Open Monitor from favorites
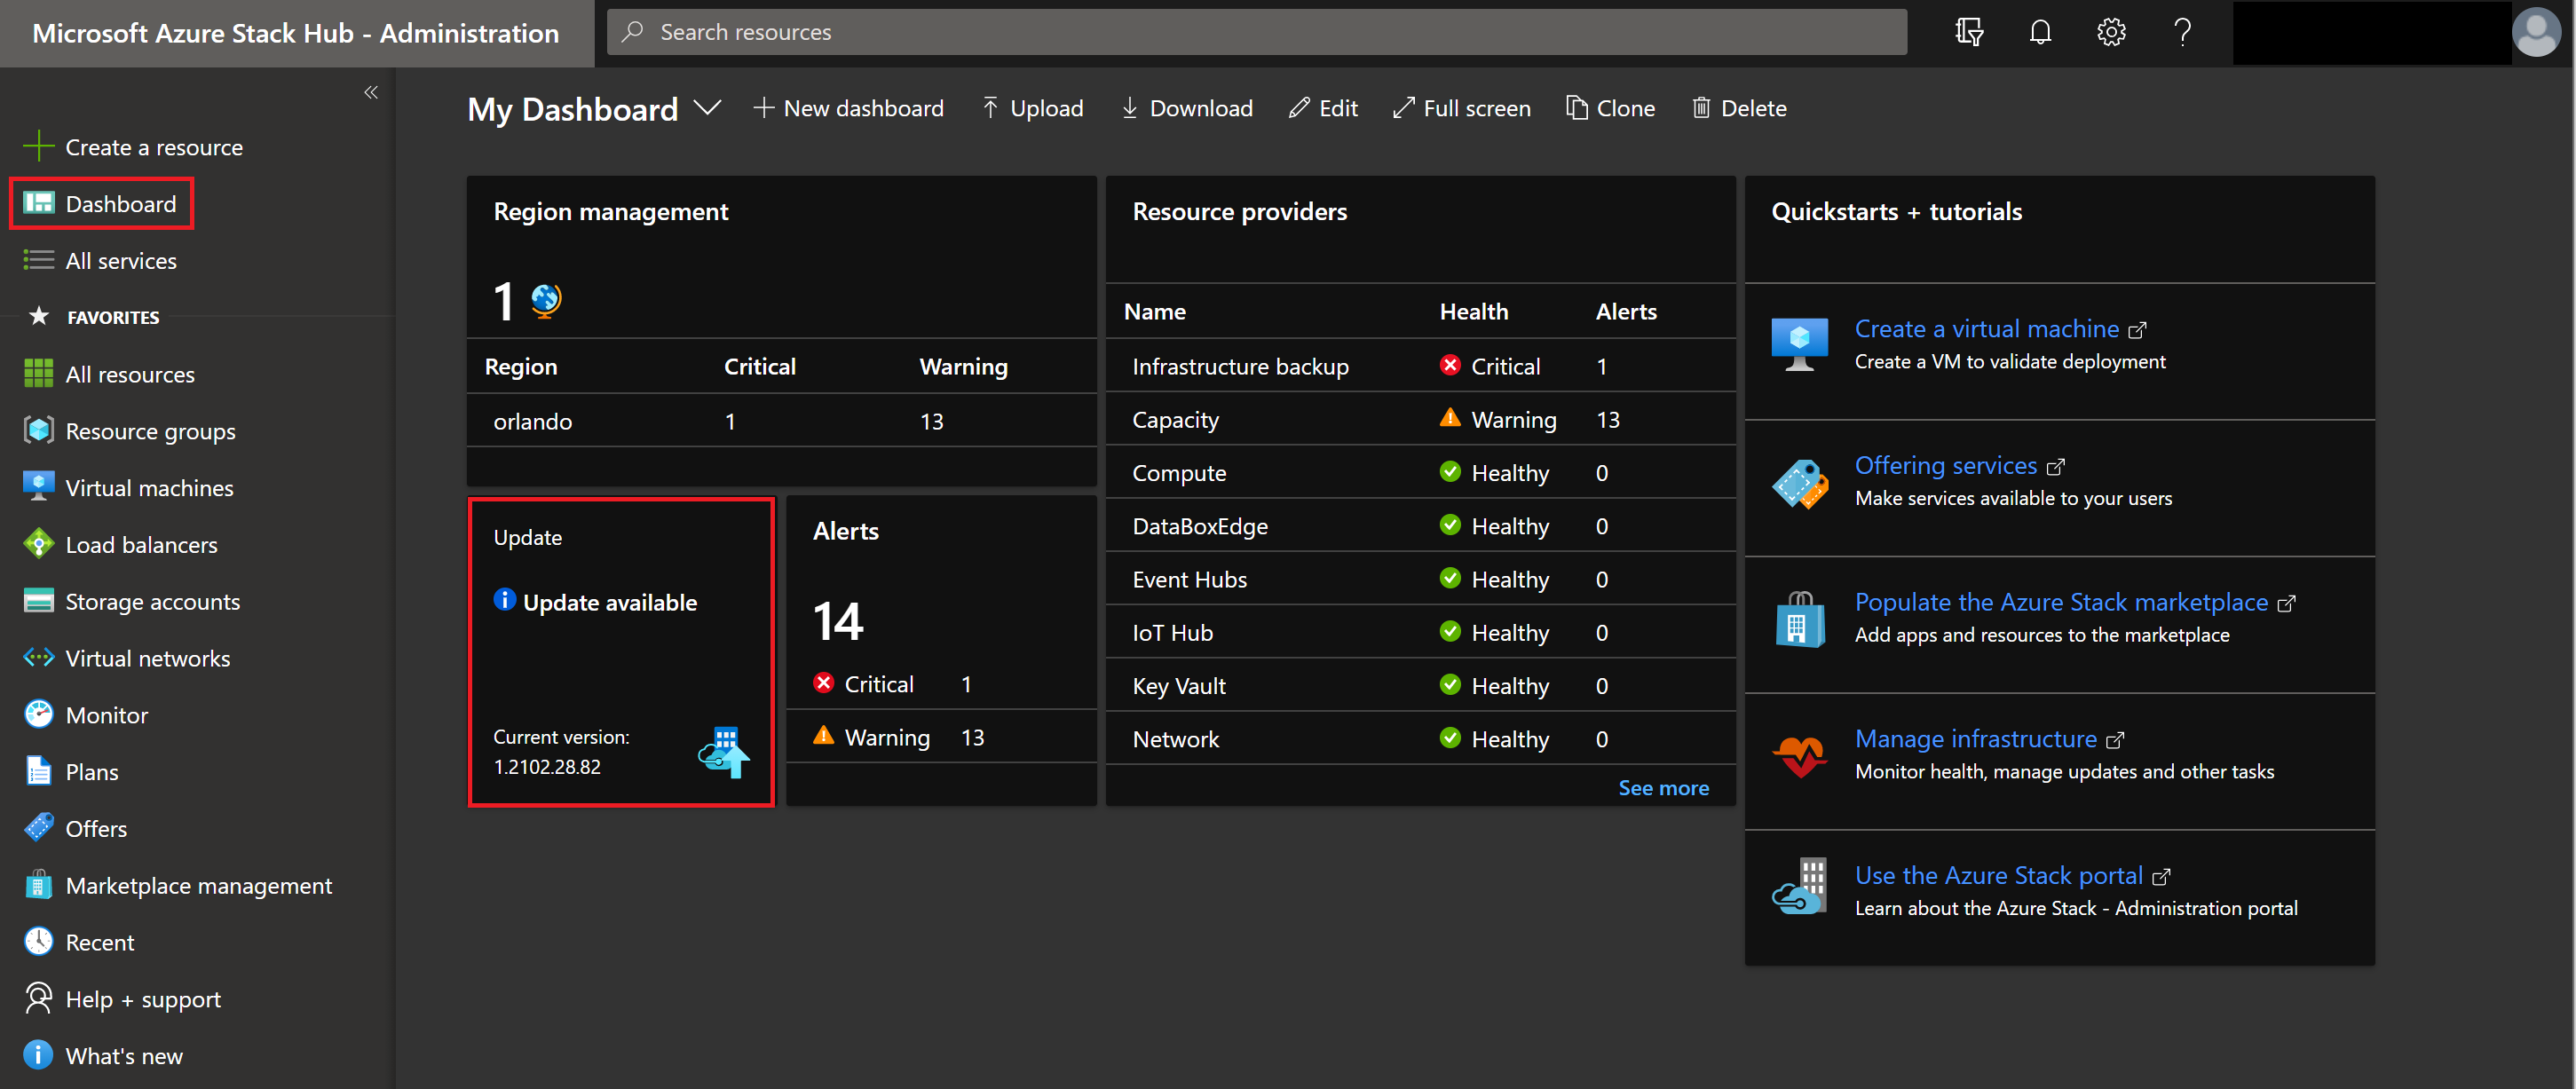This screenshot has height=1089, width=2576. (106, 715)
